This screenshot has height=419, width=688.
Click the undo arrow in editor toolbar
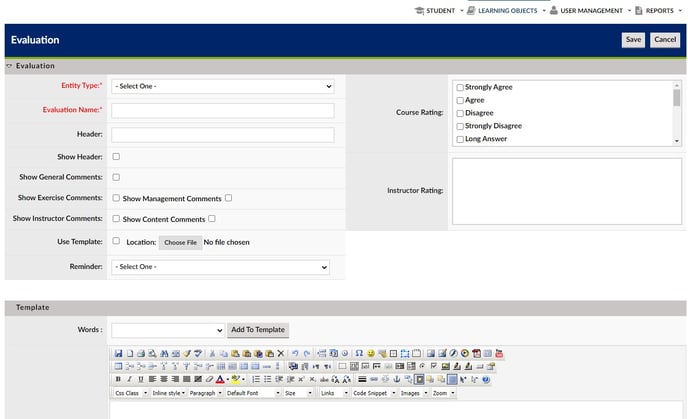(x=295, y=354)
